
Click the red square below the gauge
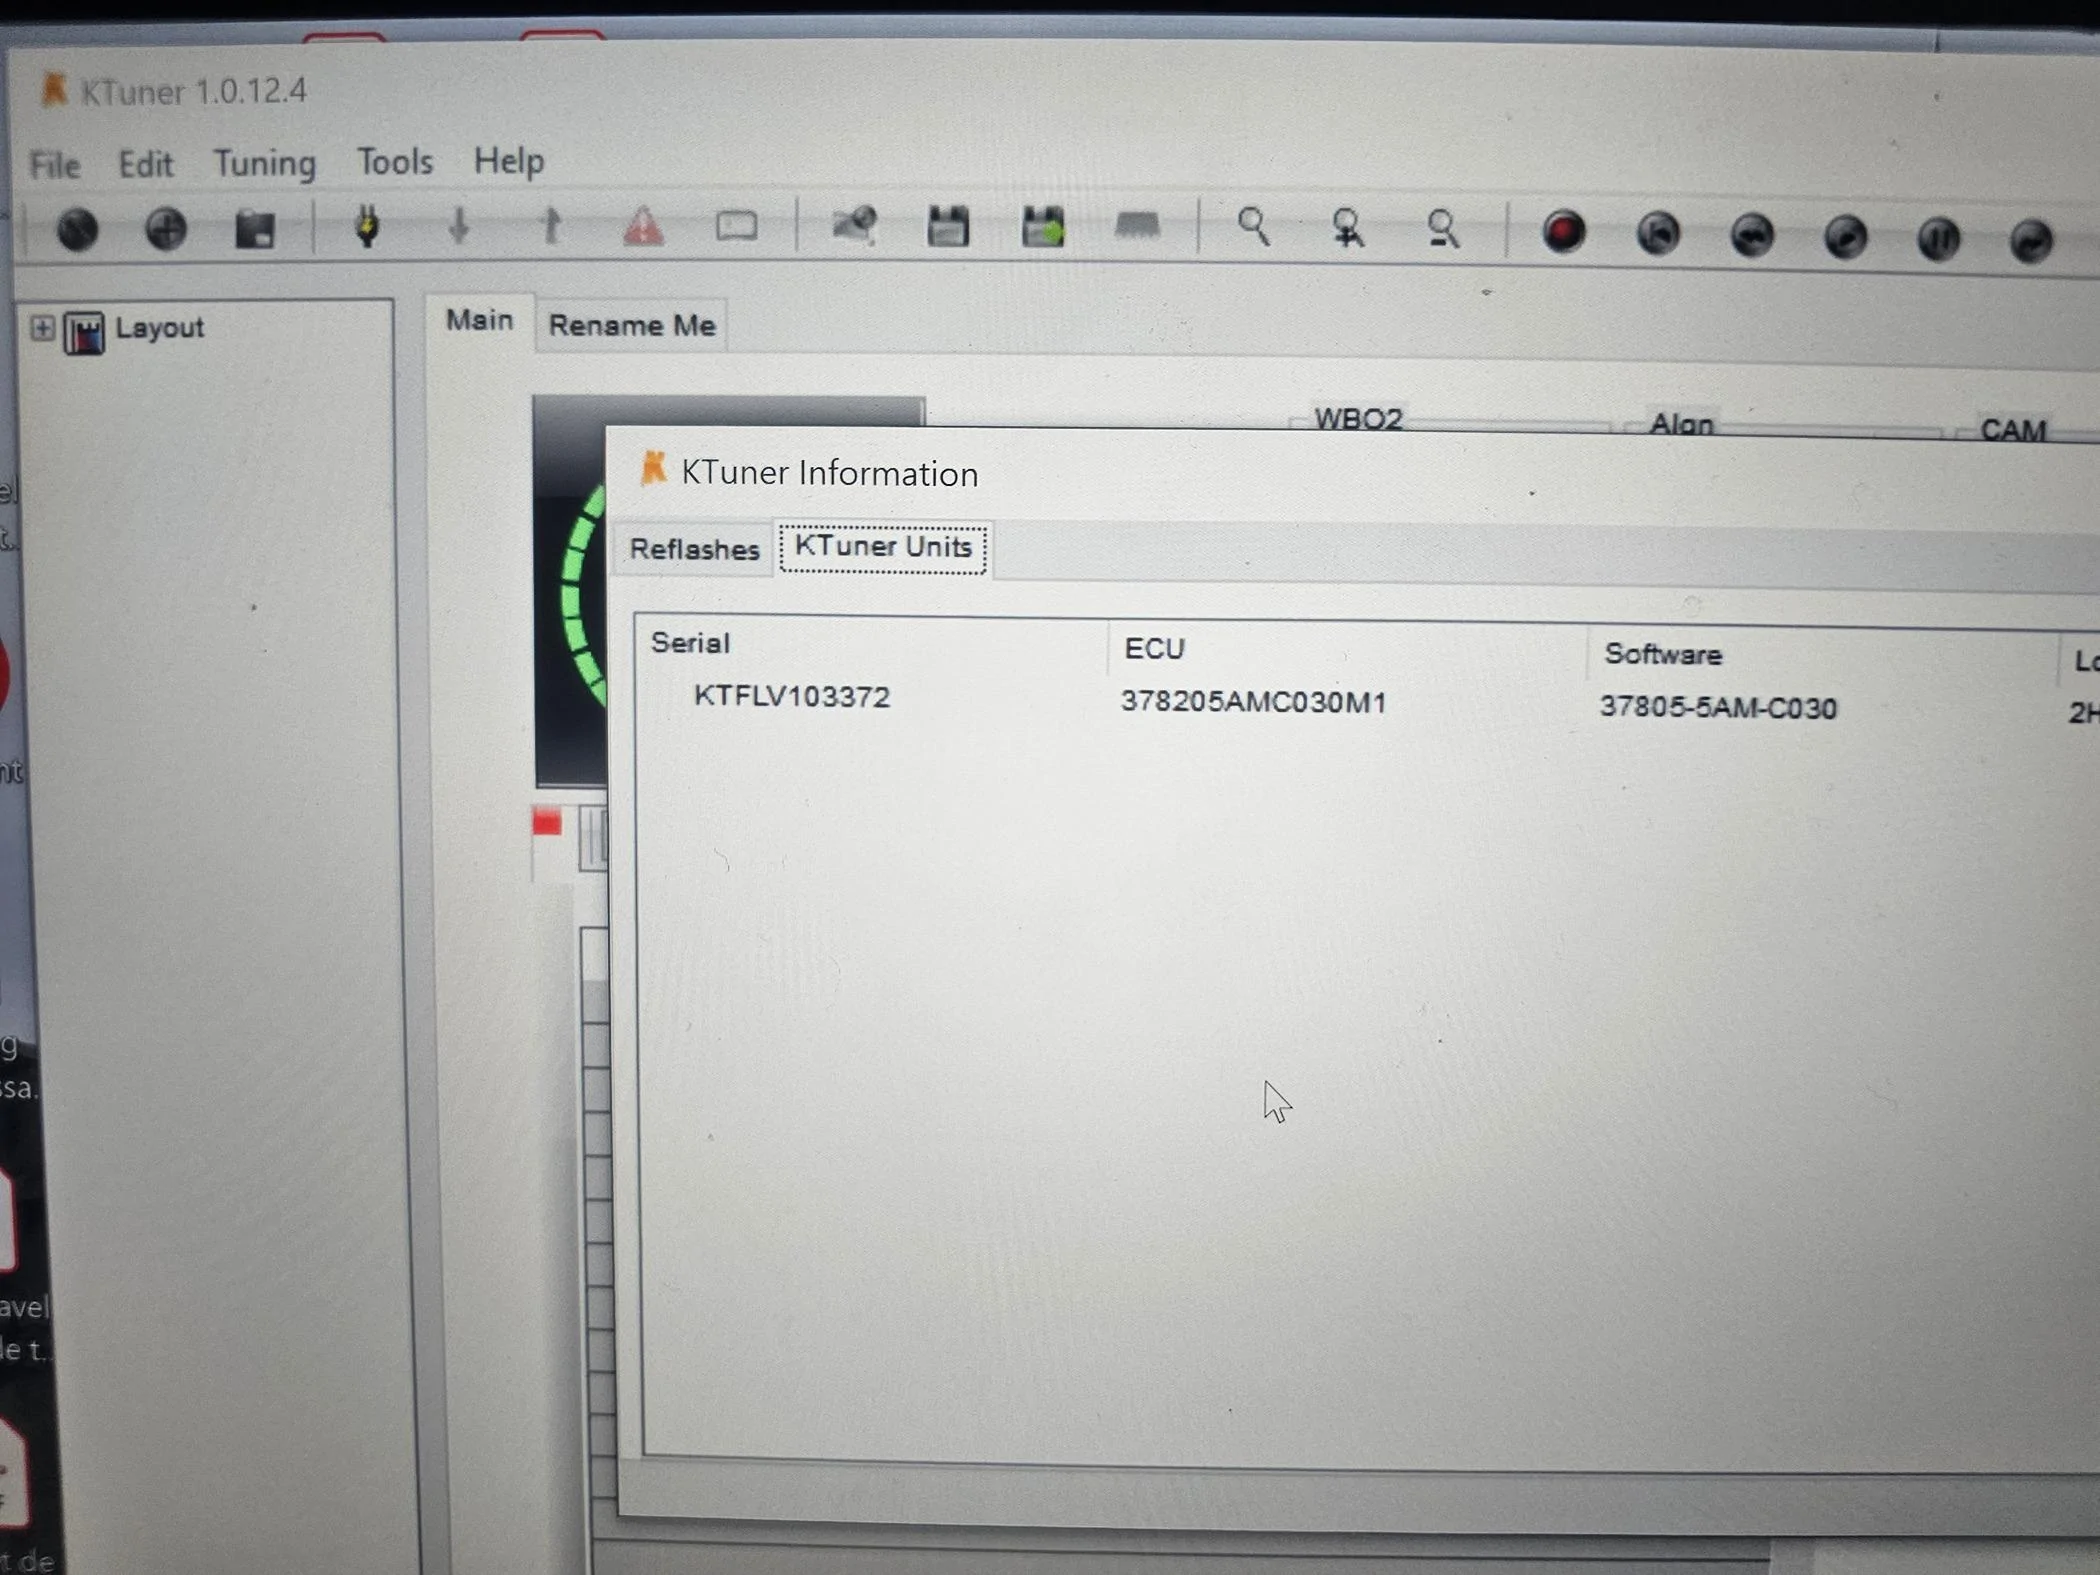(x=547, y=823)
